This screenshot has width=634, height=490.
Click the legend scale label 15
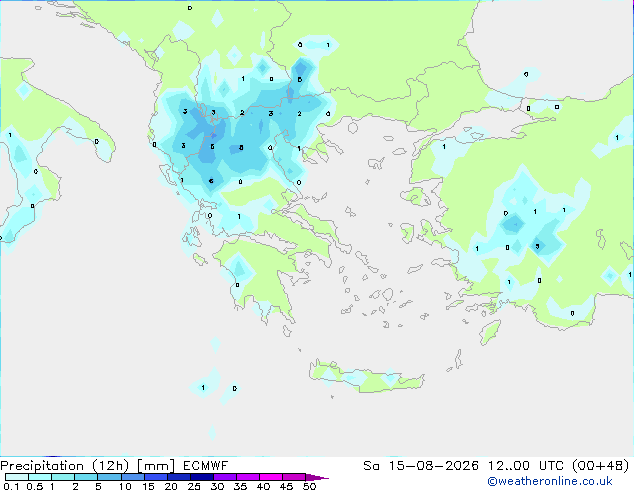148,486
